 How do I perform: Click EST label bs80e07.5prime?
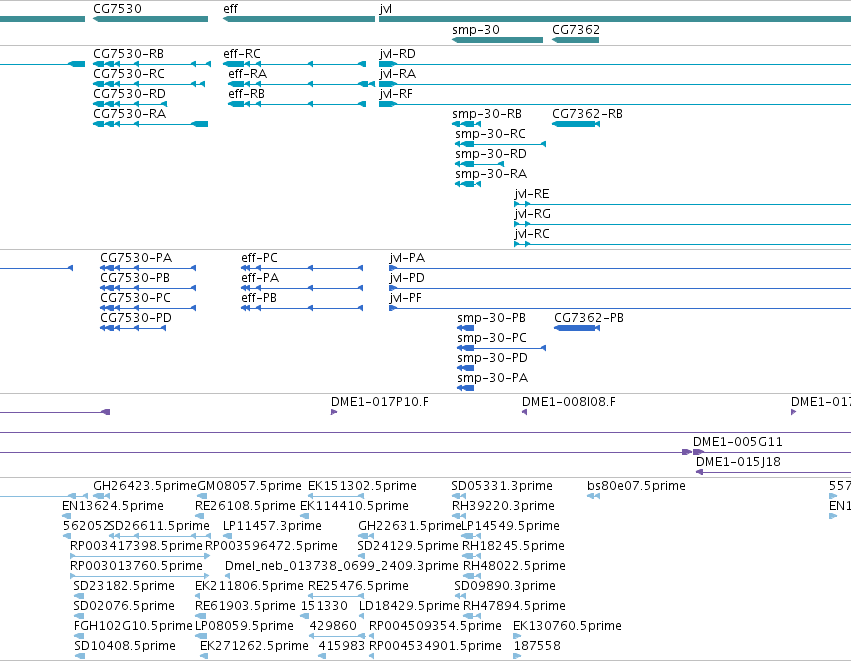click(x=636, y=486)
